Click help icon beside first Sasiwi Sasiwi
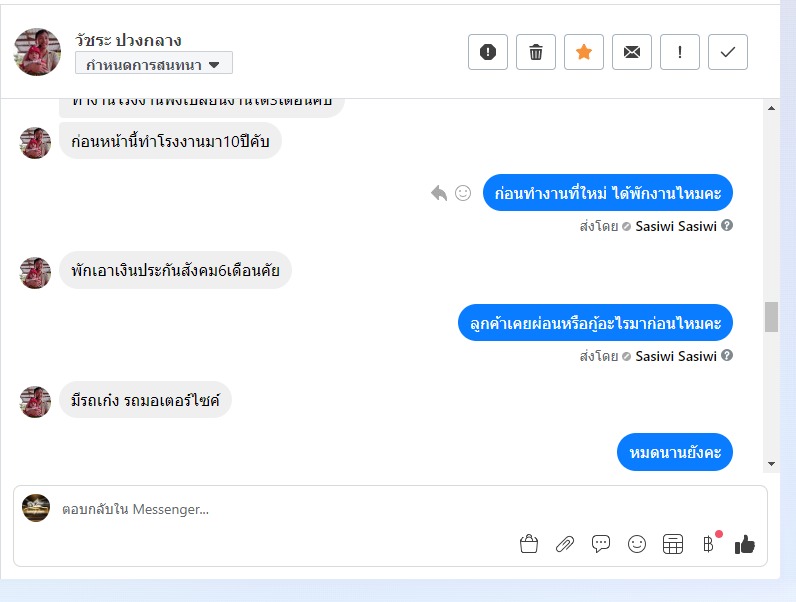796x602 pixels. tap(727, 225)
